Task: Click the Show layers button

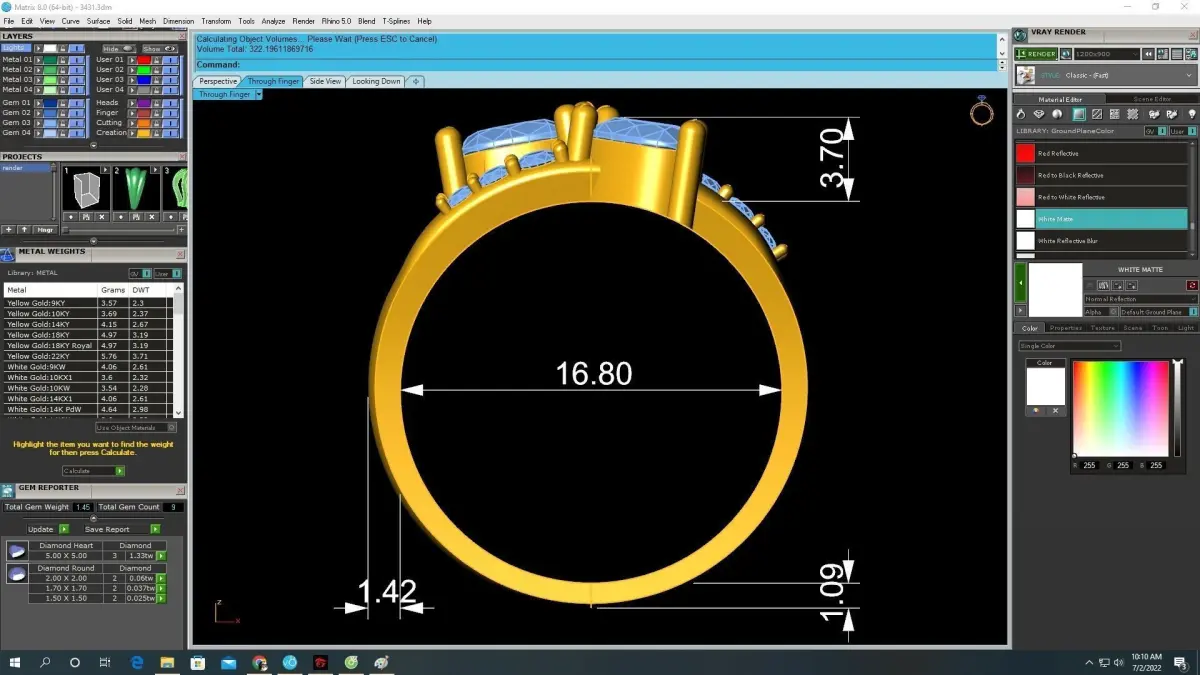Action: 160,49
